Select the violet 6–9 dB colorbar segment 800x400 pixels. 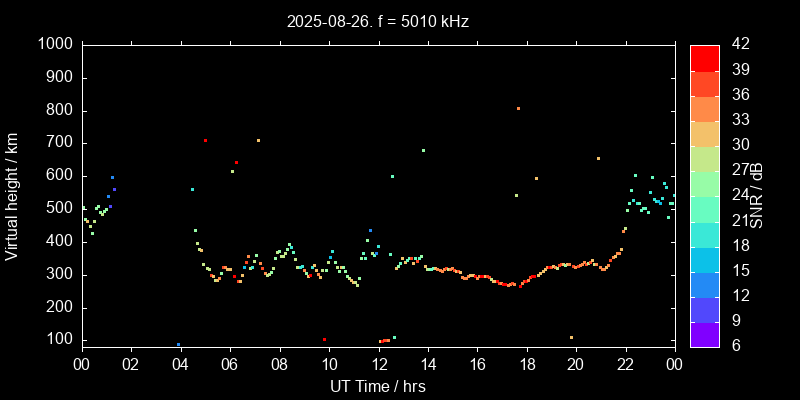coord(704,334)
